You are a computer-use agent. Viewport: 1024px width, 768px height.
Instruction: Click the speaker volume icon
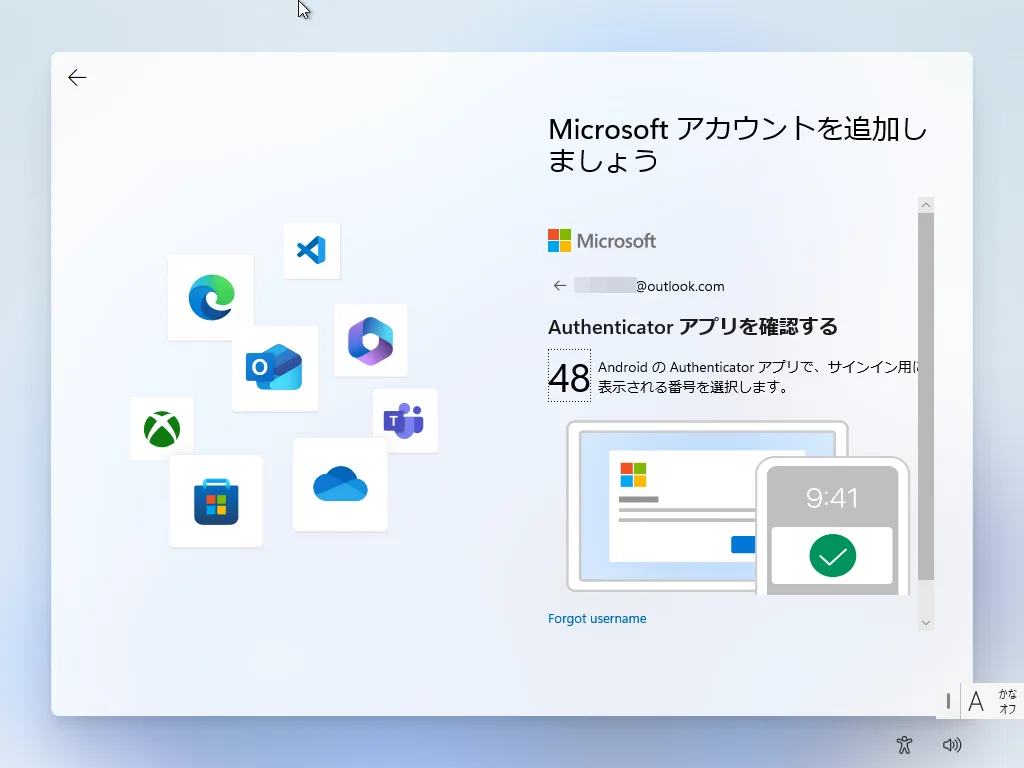pyautogui.click(x=952, y=745)
